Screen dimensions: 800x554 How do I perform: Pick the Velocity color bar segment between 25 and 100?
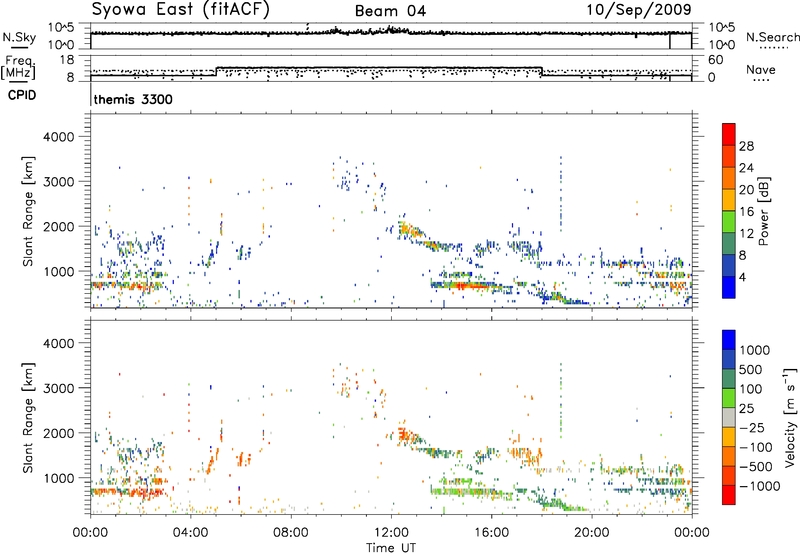(729, 398)
